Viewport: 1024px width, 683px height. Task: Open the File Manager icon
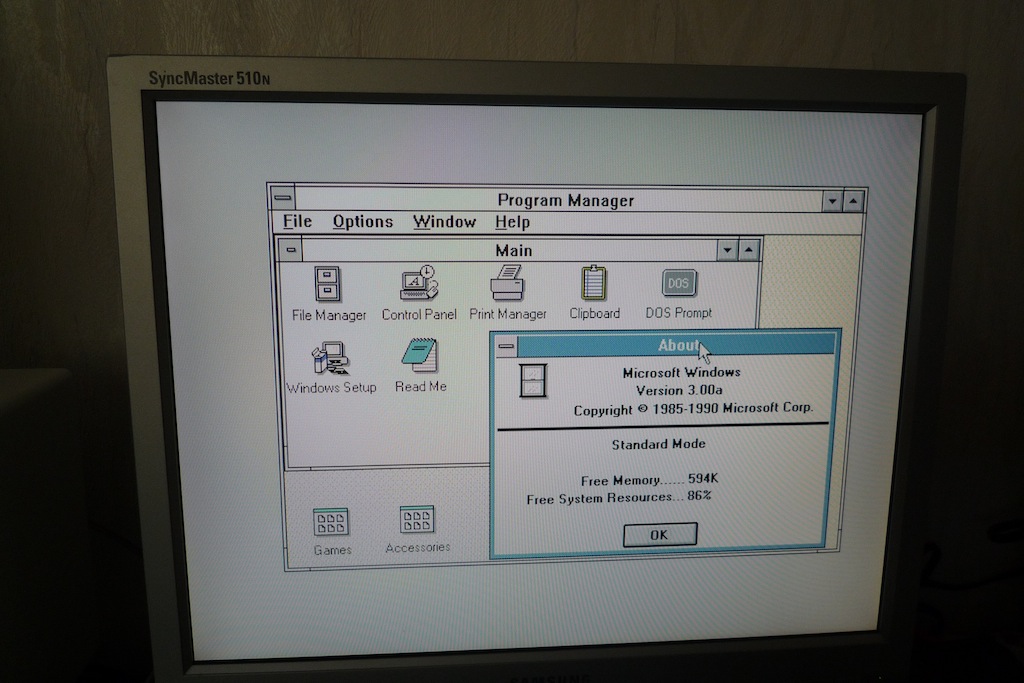pos(328,284)
